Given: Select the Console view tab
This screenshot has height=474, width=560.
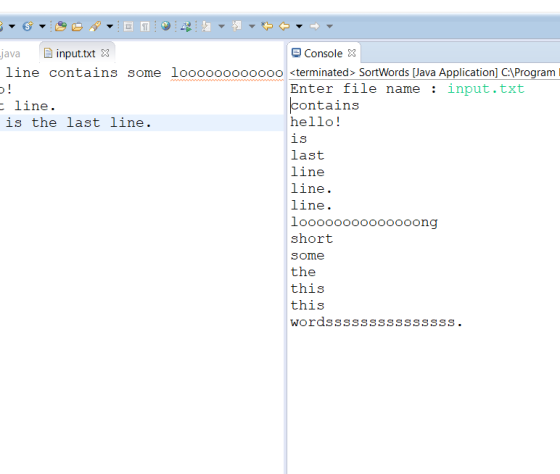Looking at the screenshot, I should coord(323,53).
